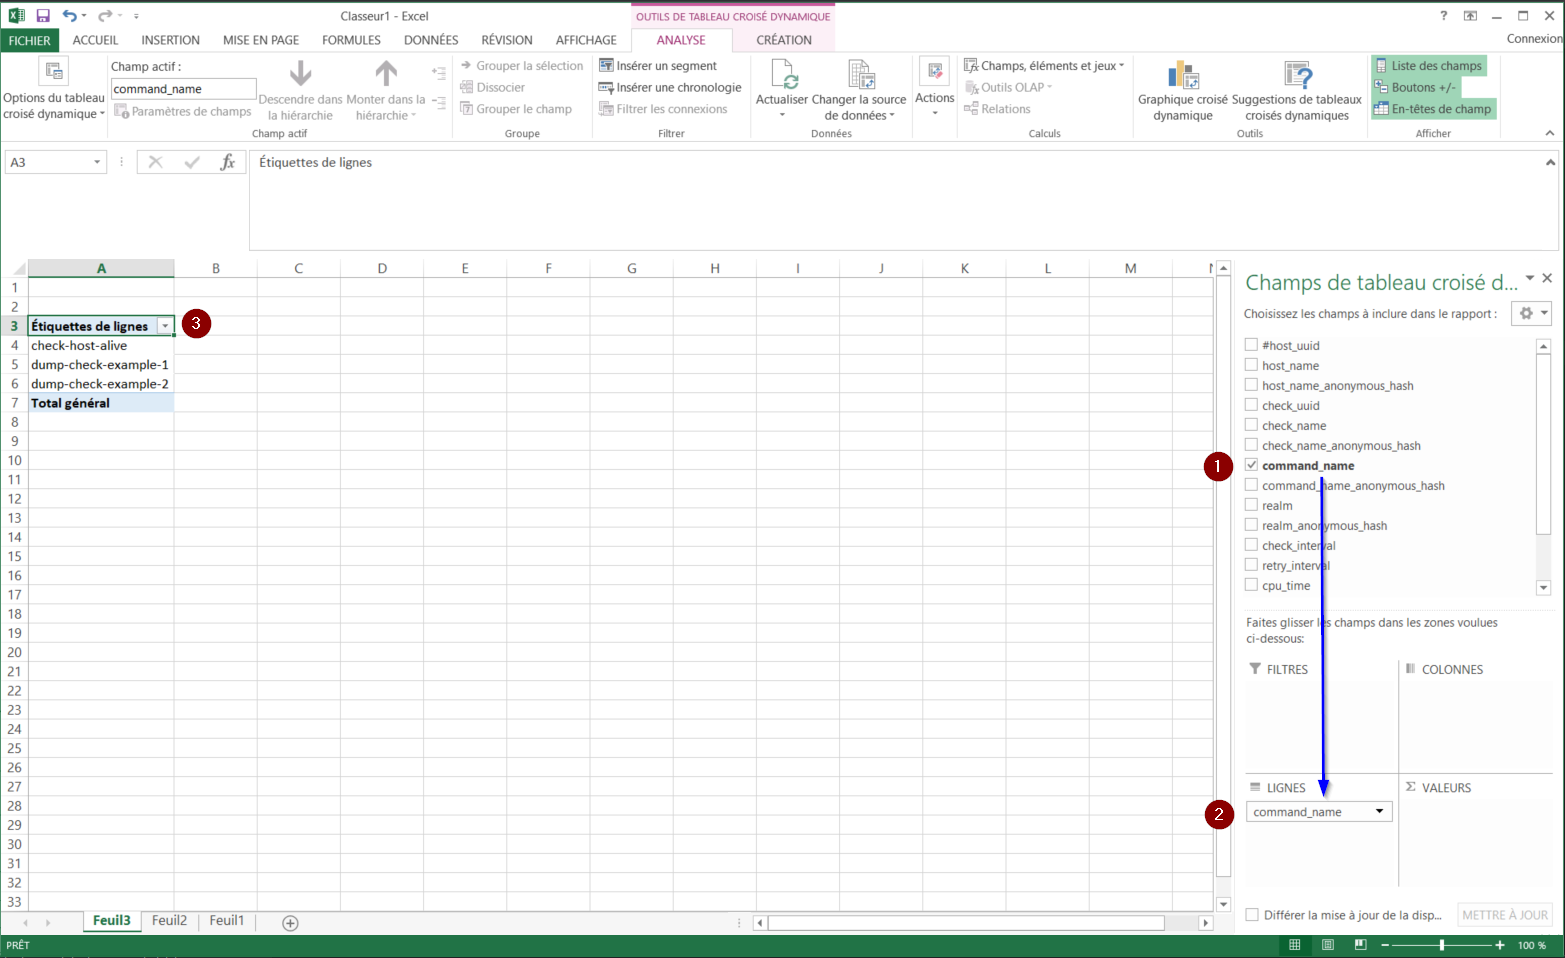Click Changer la source de données icon

coord(860,75)
